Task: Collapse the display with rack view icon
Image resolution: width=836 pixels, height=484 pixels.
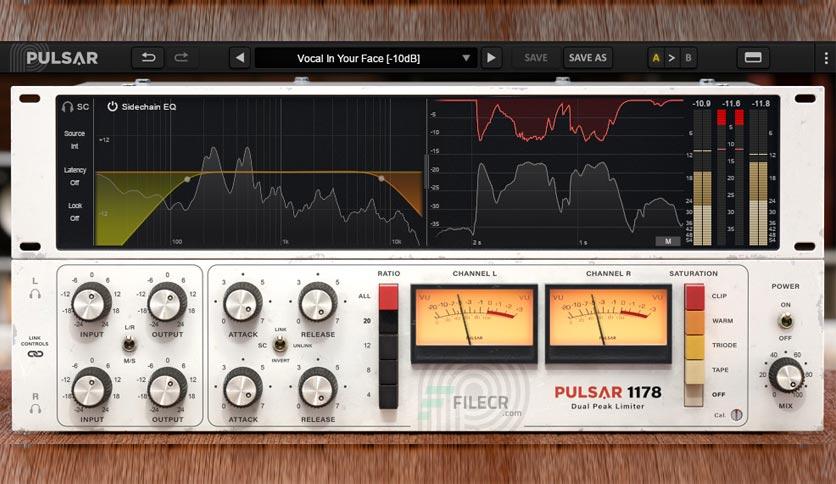Action: point(753,58)
